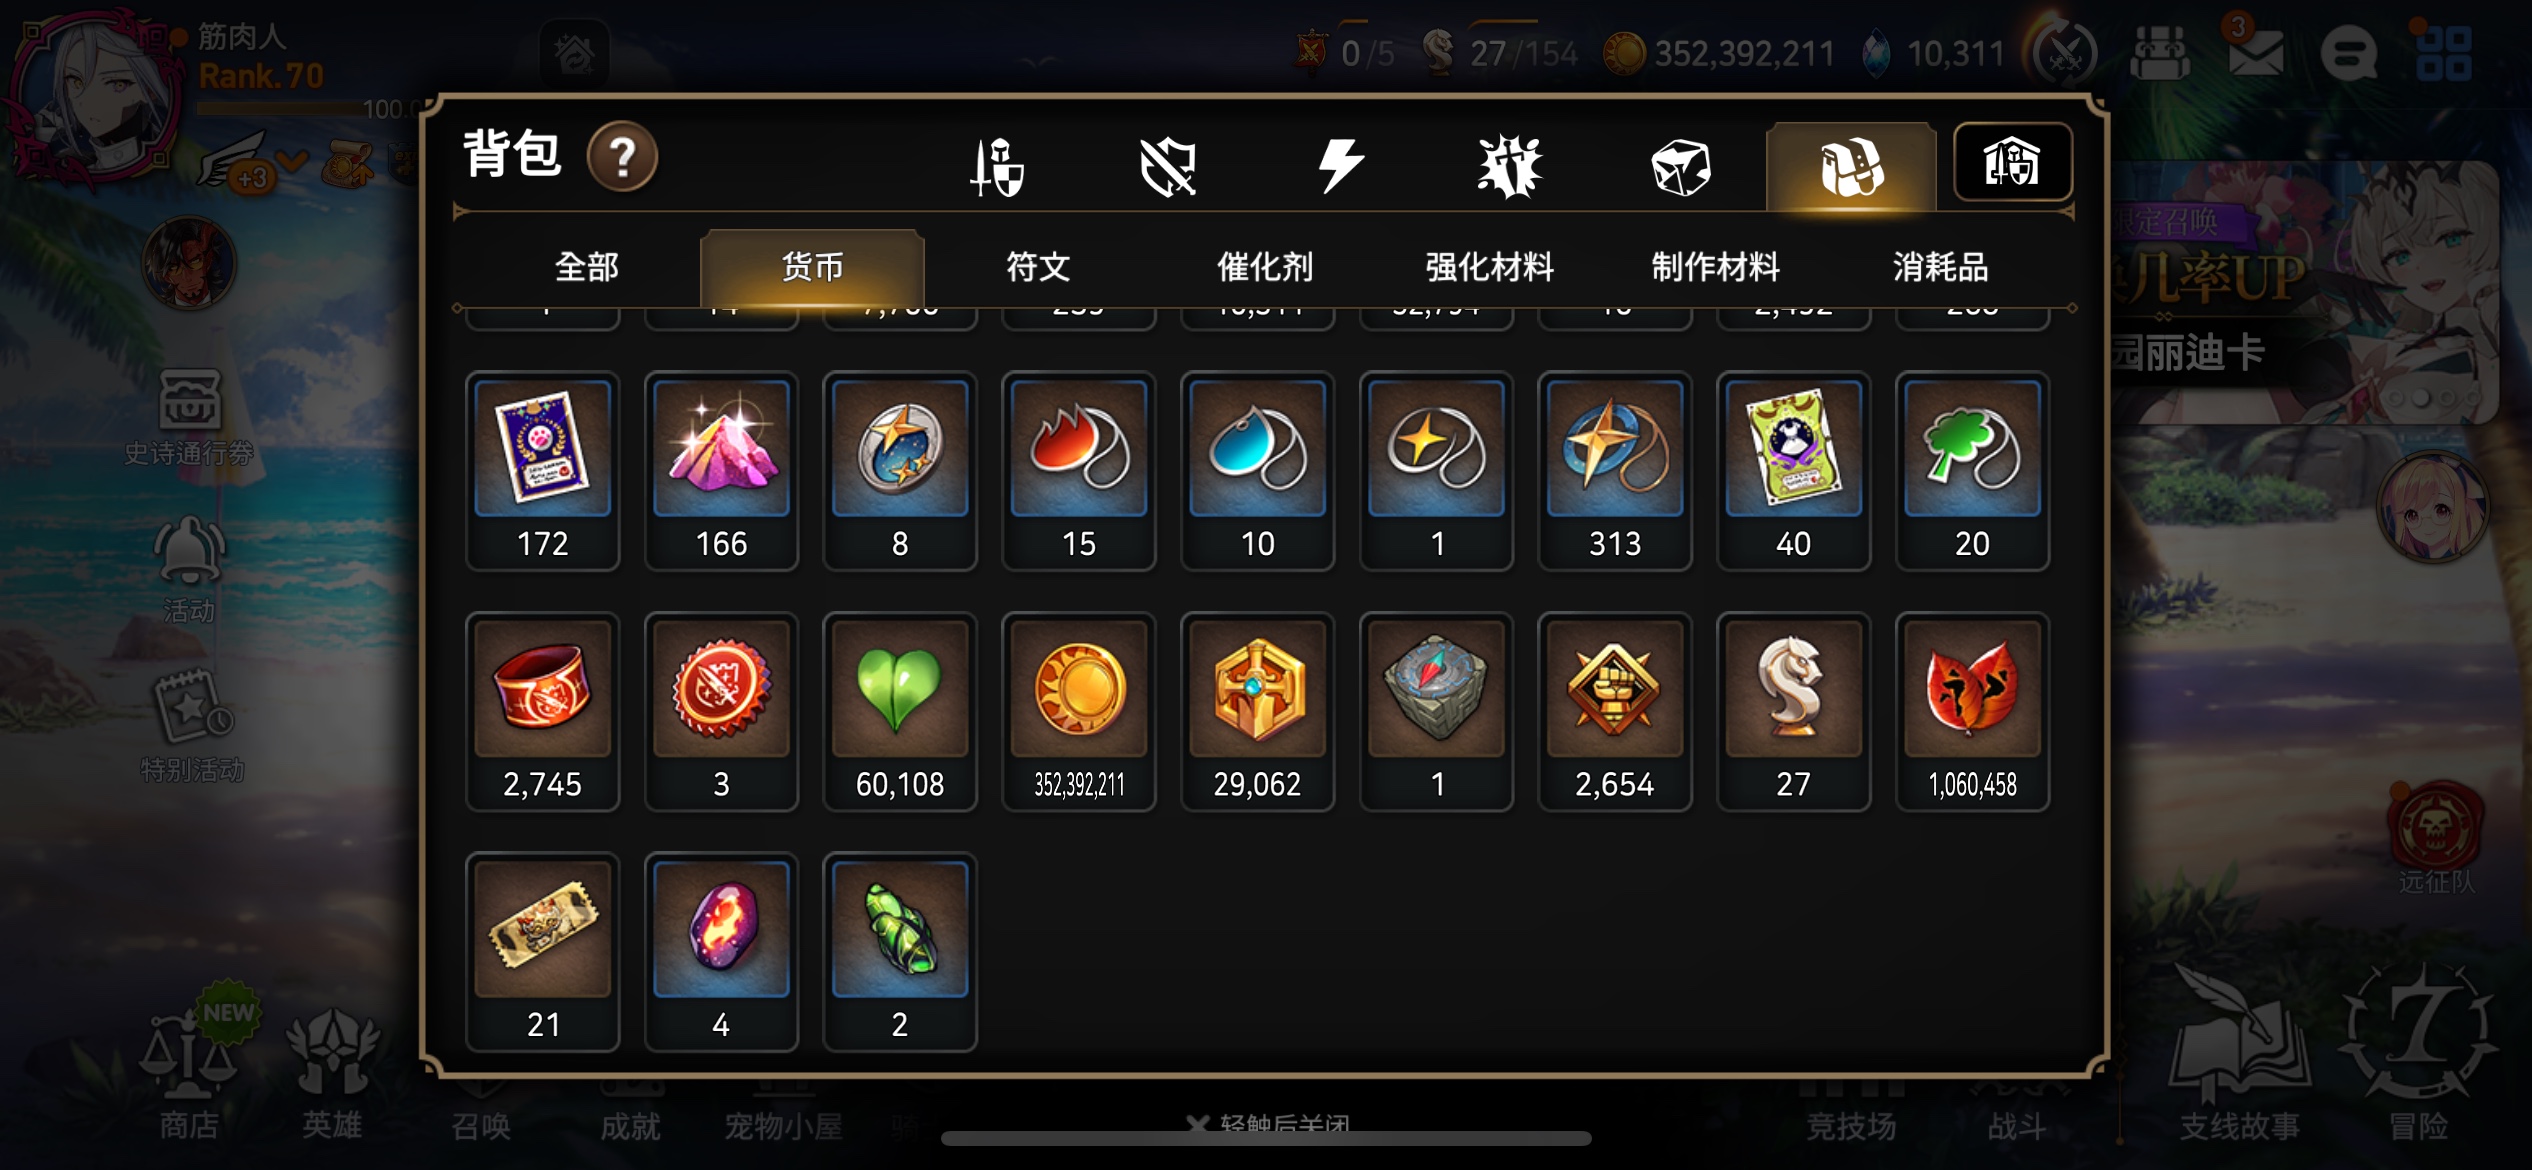Switch to the 符文 tab
The image size is (2532, 1170).
1038,267
